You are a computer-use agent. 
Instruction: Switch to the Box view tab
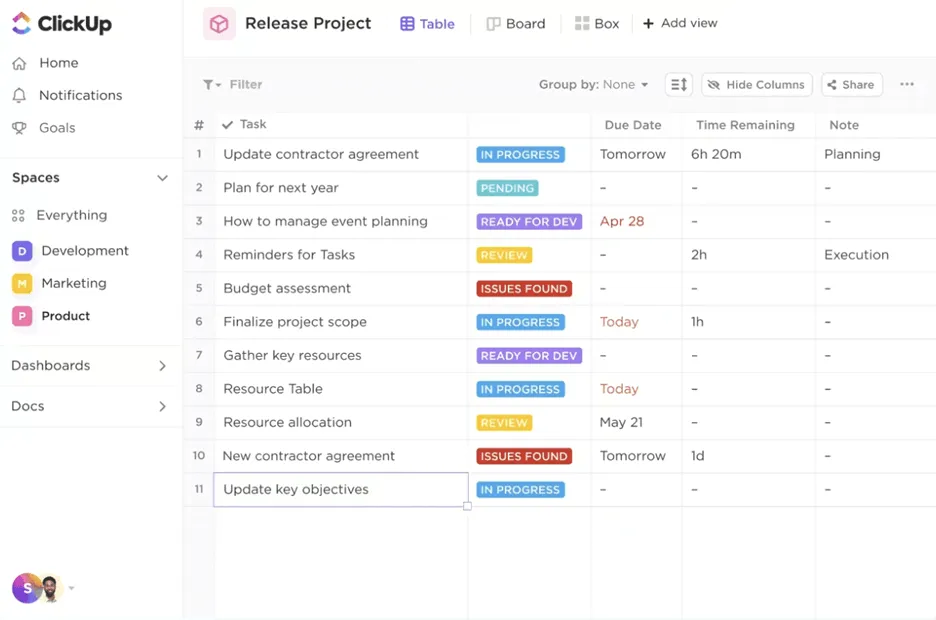597,24
